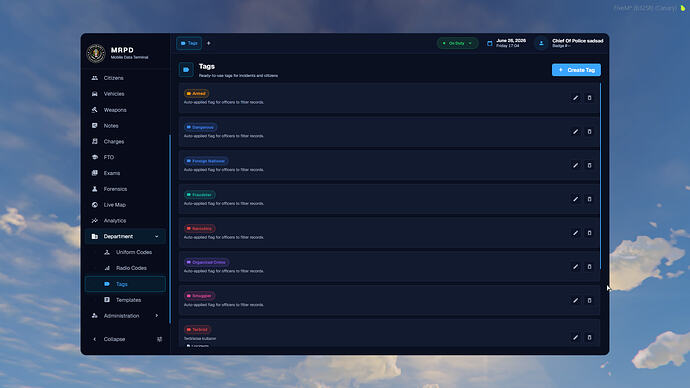This screenshot has width=690, height=388.
Task: Click the pin icon beside Collapse
Action: coord(159,339)
